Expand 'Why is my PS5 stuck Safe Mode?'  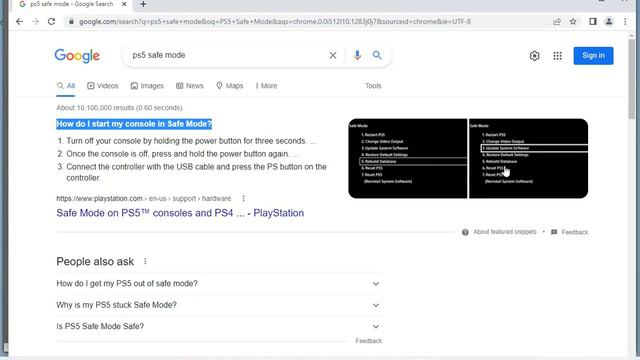[x=219, y=305]
